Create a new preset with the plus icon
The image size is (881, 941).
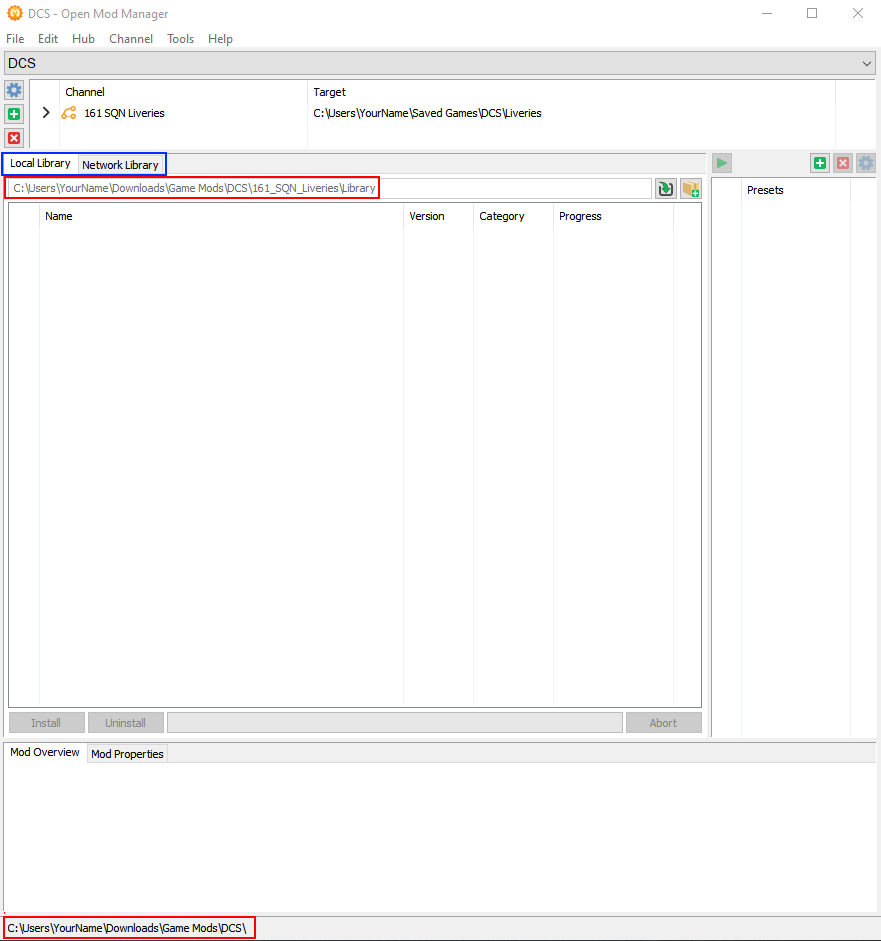[x=819, y=162]
